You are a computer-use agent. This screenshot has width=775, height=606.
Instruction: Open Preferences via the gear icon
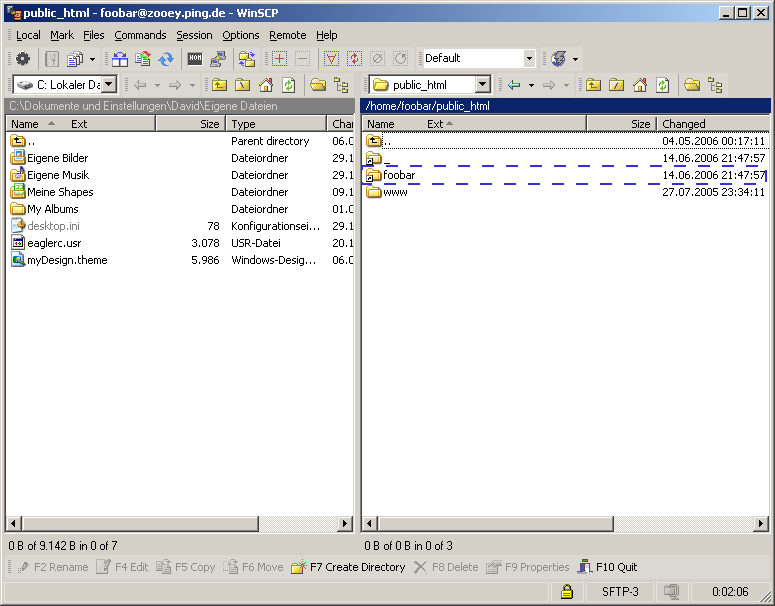pos(22,59)
